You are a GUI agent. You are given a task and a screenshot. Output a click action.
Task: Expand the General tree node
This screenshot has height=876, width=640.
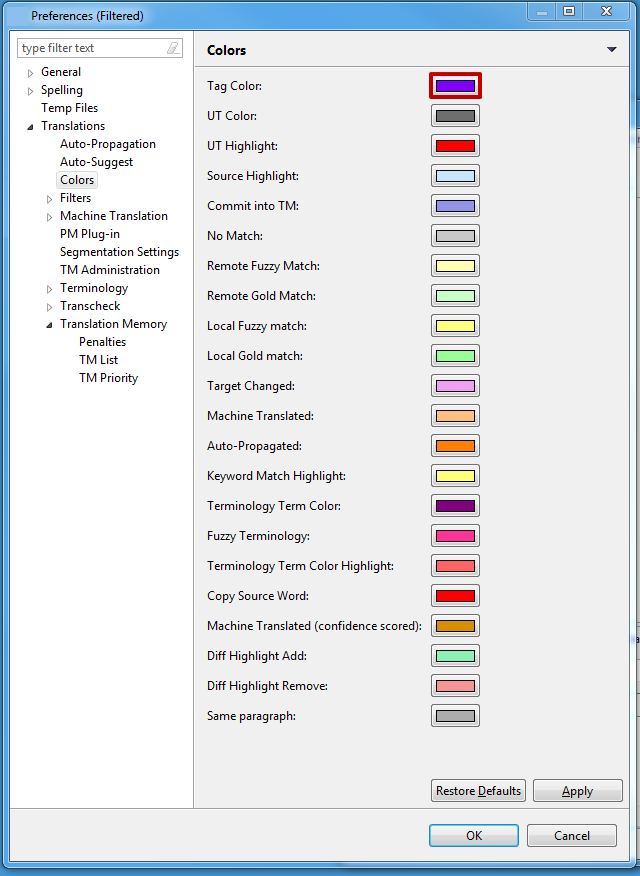click(31, 73)
